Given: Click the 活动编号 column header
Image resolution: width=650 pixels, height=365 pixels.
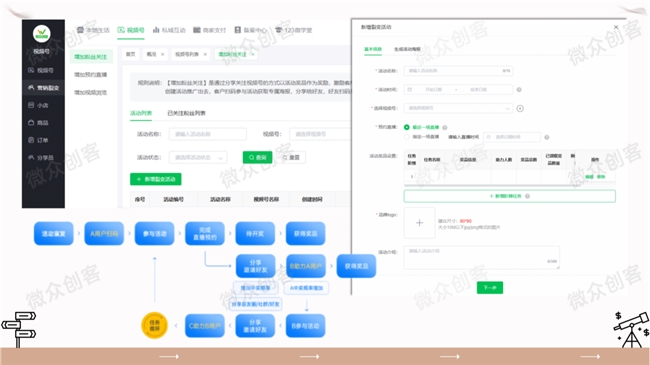Looking at the screenshot, I should tap(173, 200).
